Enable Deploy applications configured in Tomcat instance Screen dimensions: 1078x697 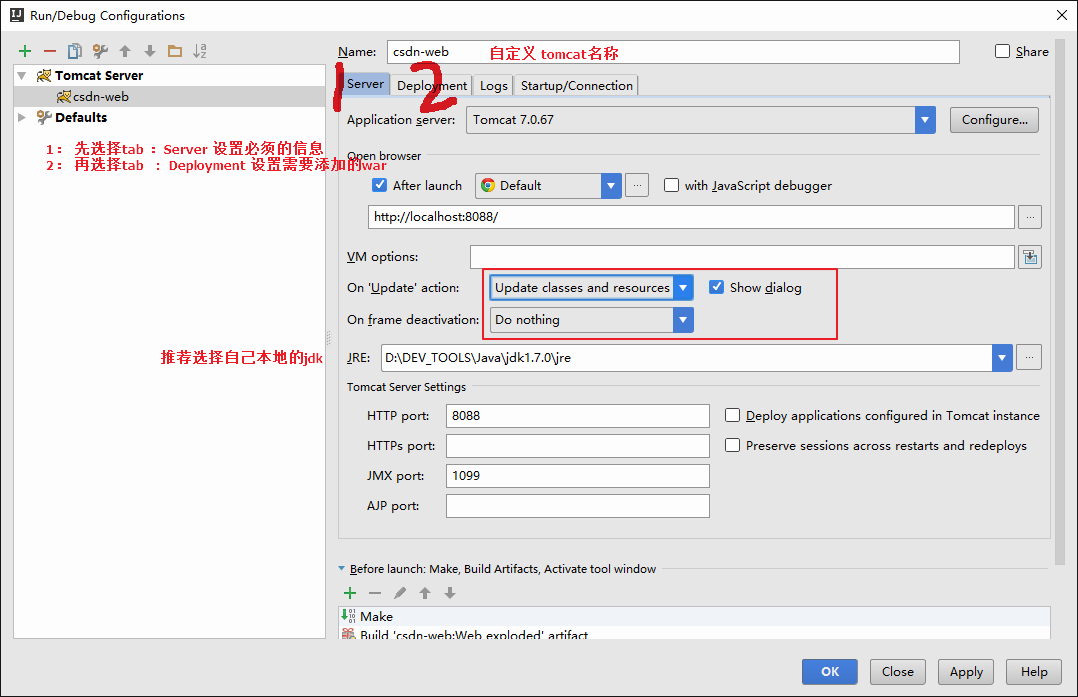[733, 416]
